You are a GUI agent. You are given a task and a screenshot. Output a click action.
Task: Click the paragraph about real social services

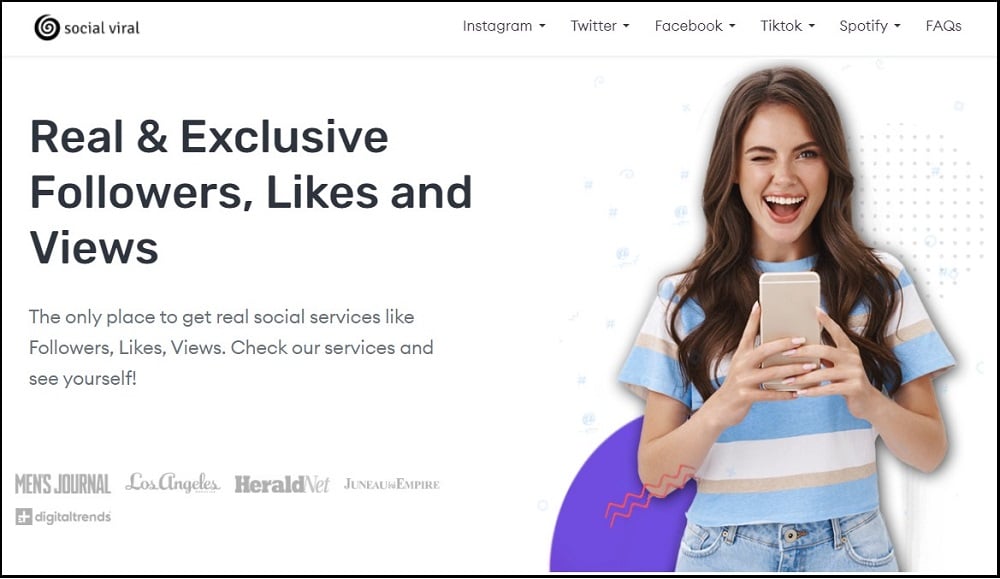(231, 348)
